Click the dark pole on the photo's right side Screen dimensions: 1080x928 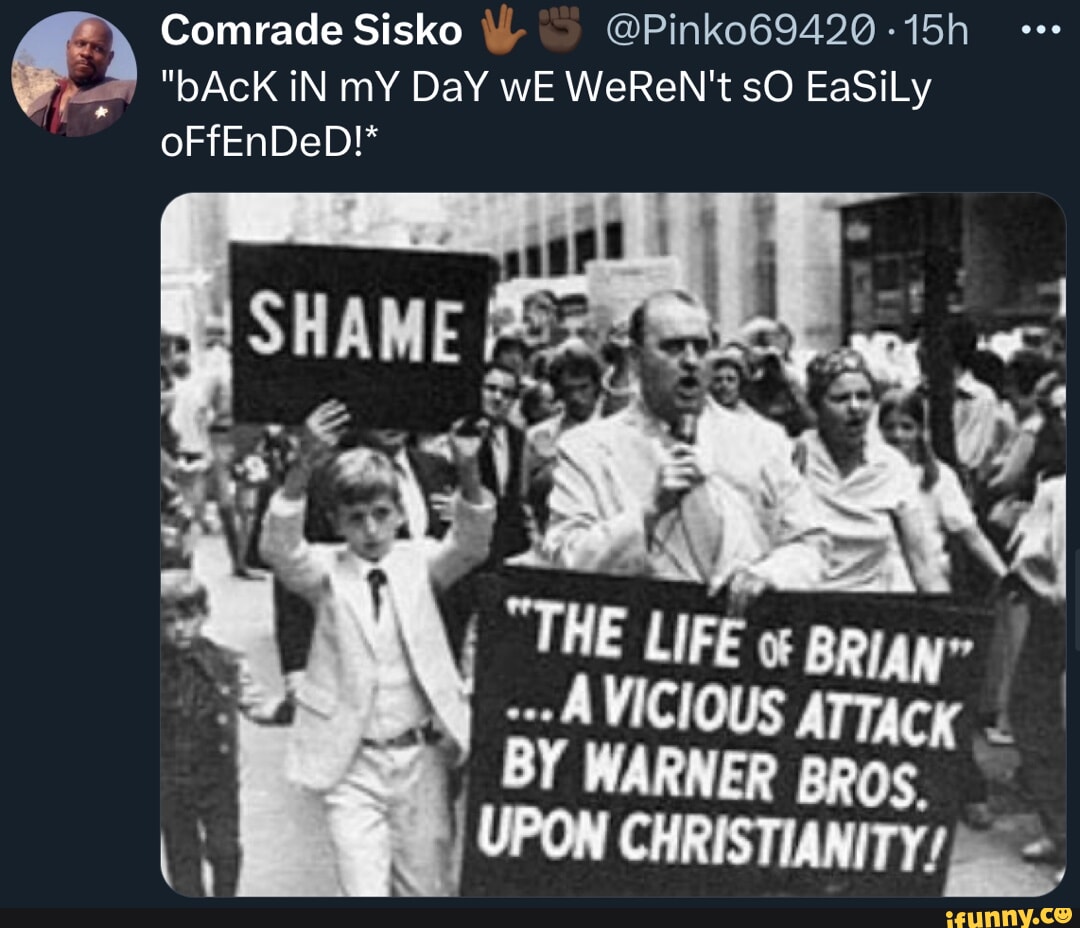(x=940, y=331)
